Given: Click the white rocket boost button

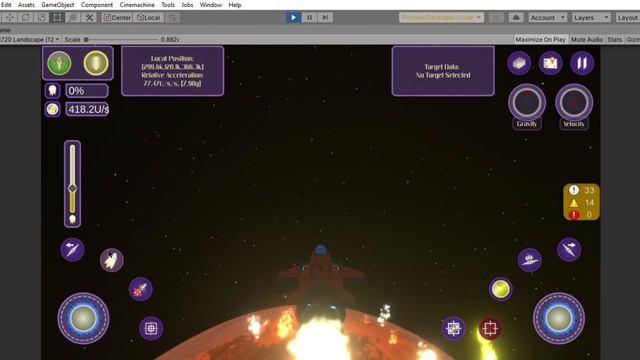Looking at the screenshot, I should pyautogui.click(x=112, y=260).
